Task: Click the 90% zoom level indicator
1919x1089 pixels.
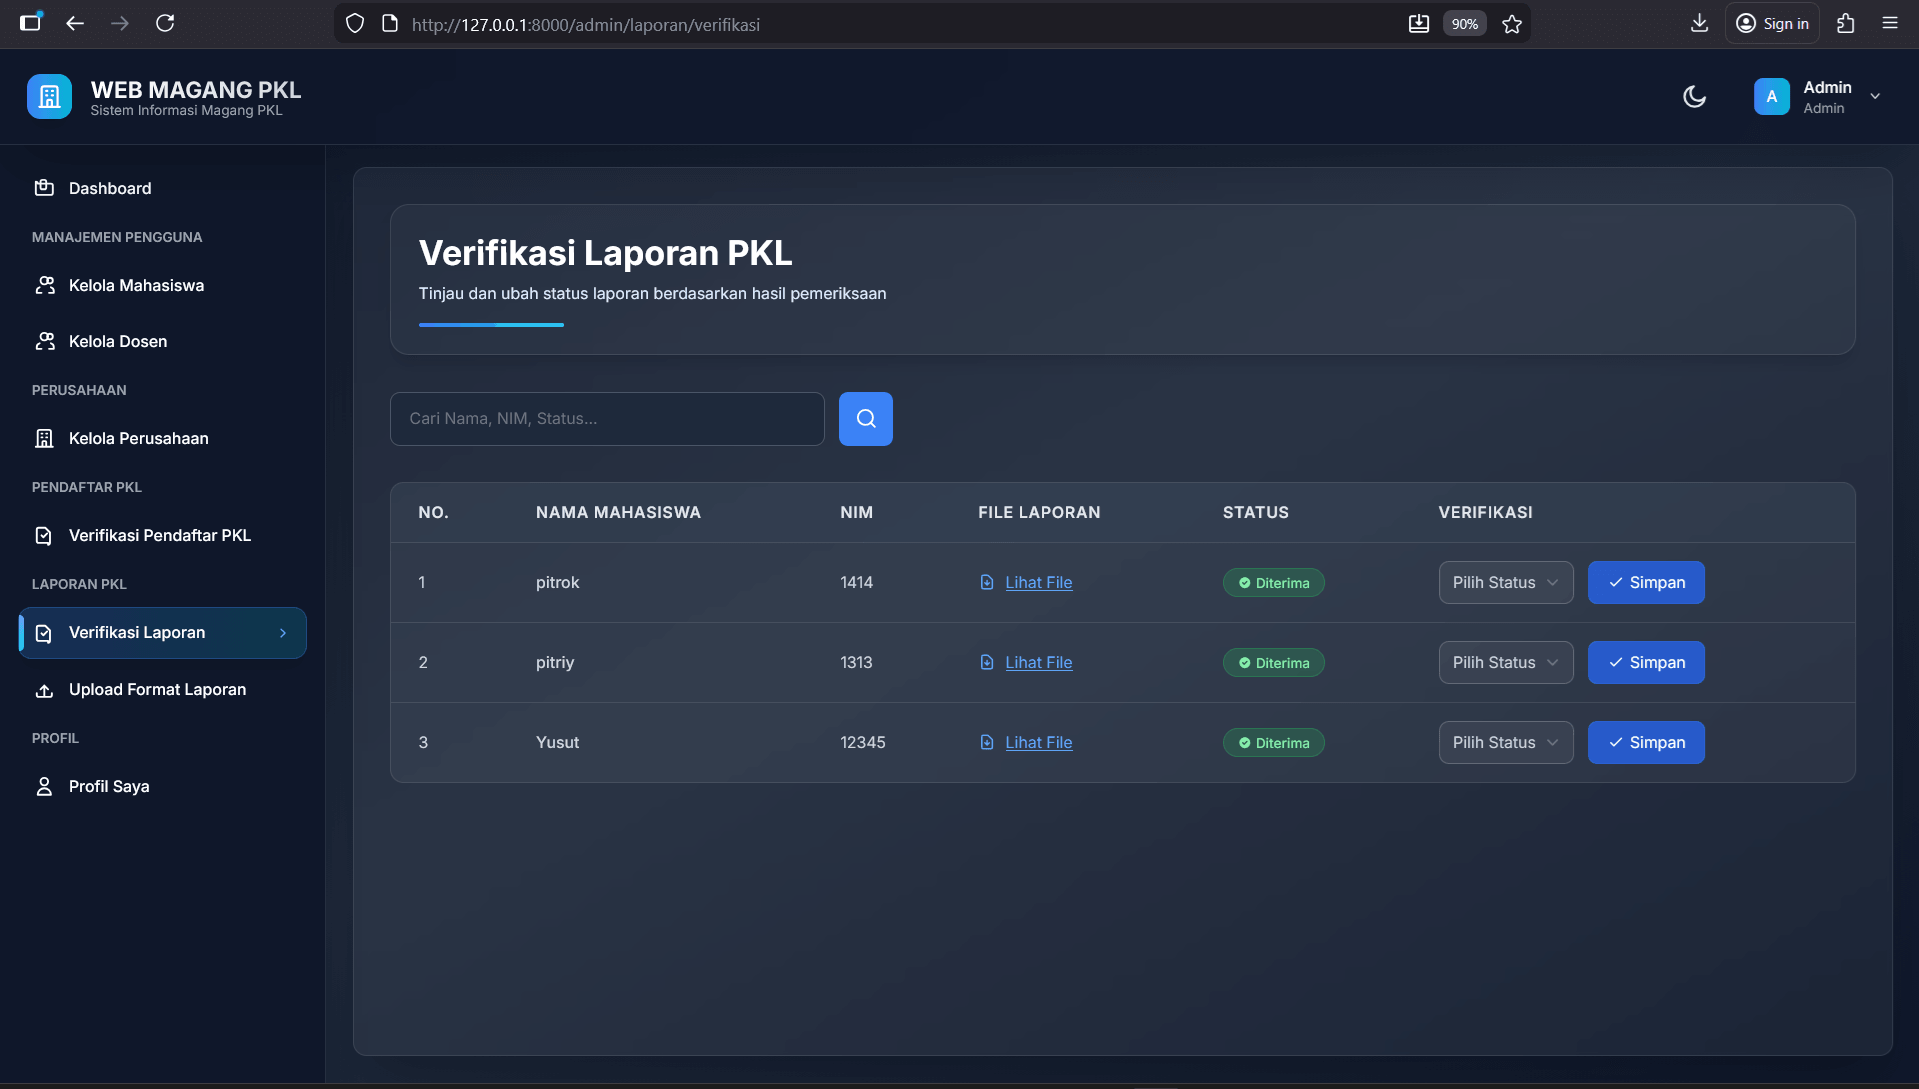Action: click(1465, 24)
